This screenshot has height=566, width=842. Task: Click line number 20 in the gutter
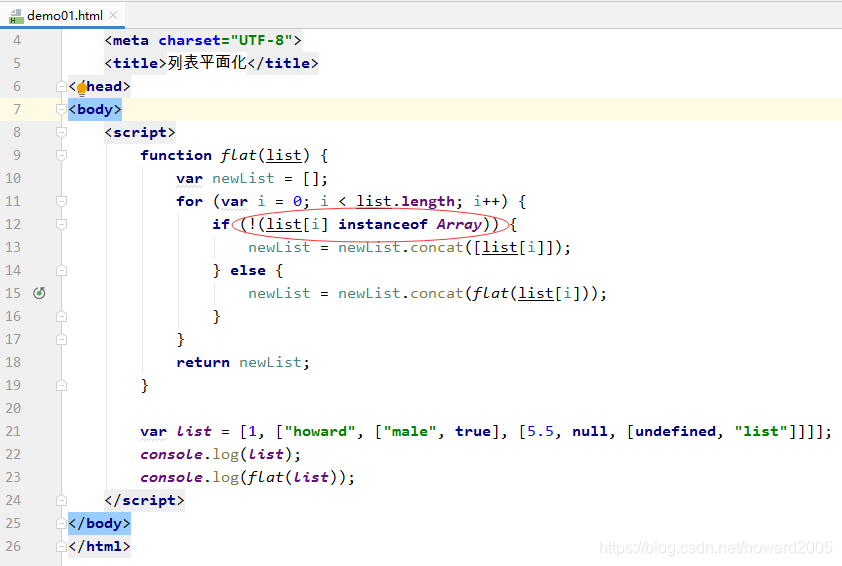(x=13, y=408)
